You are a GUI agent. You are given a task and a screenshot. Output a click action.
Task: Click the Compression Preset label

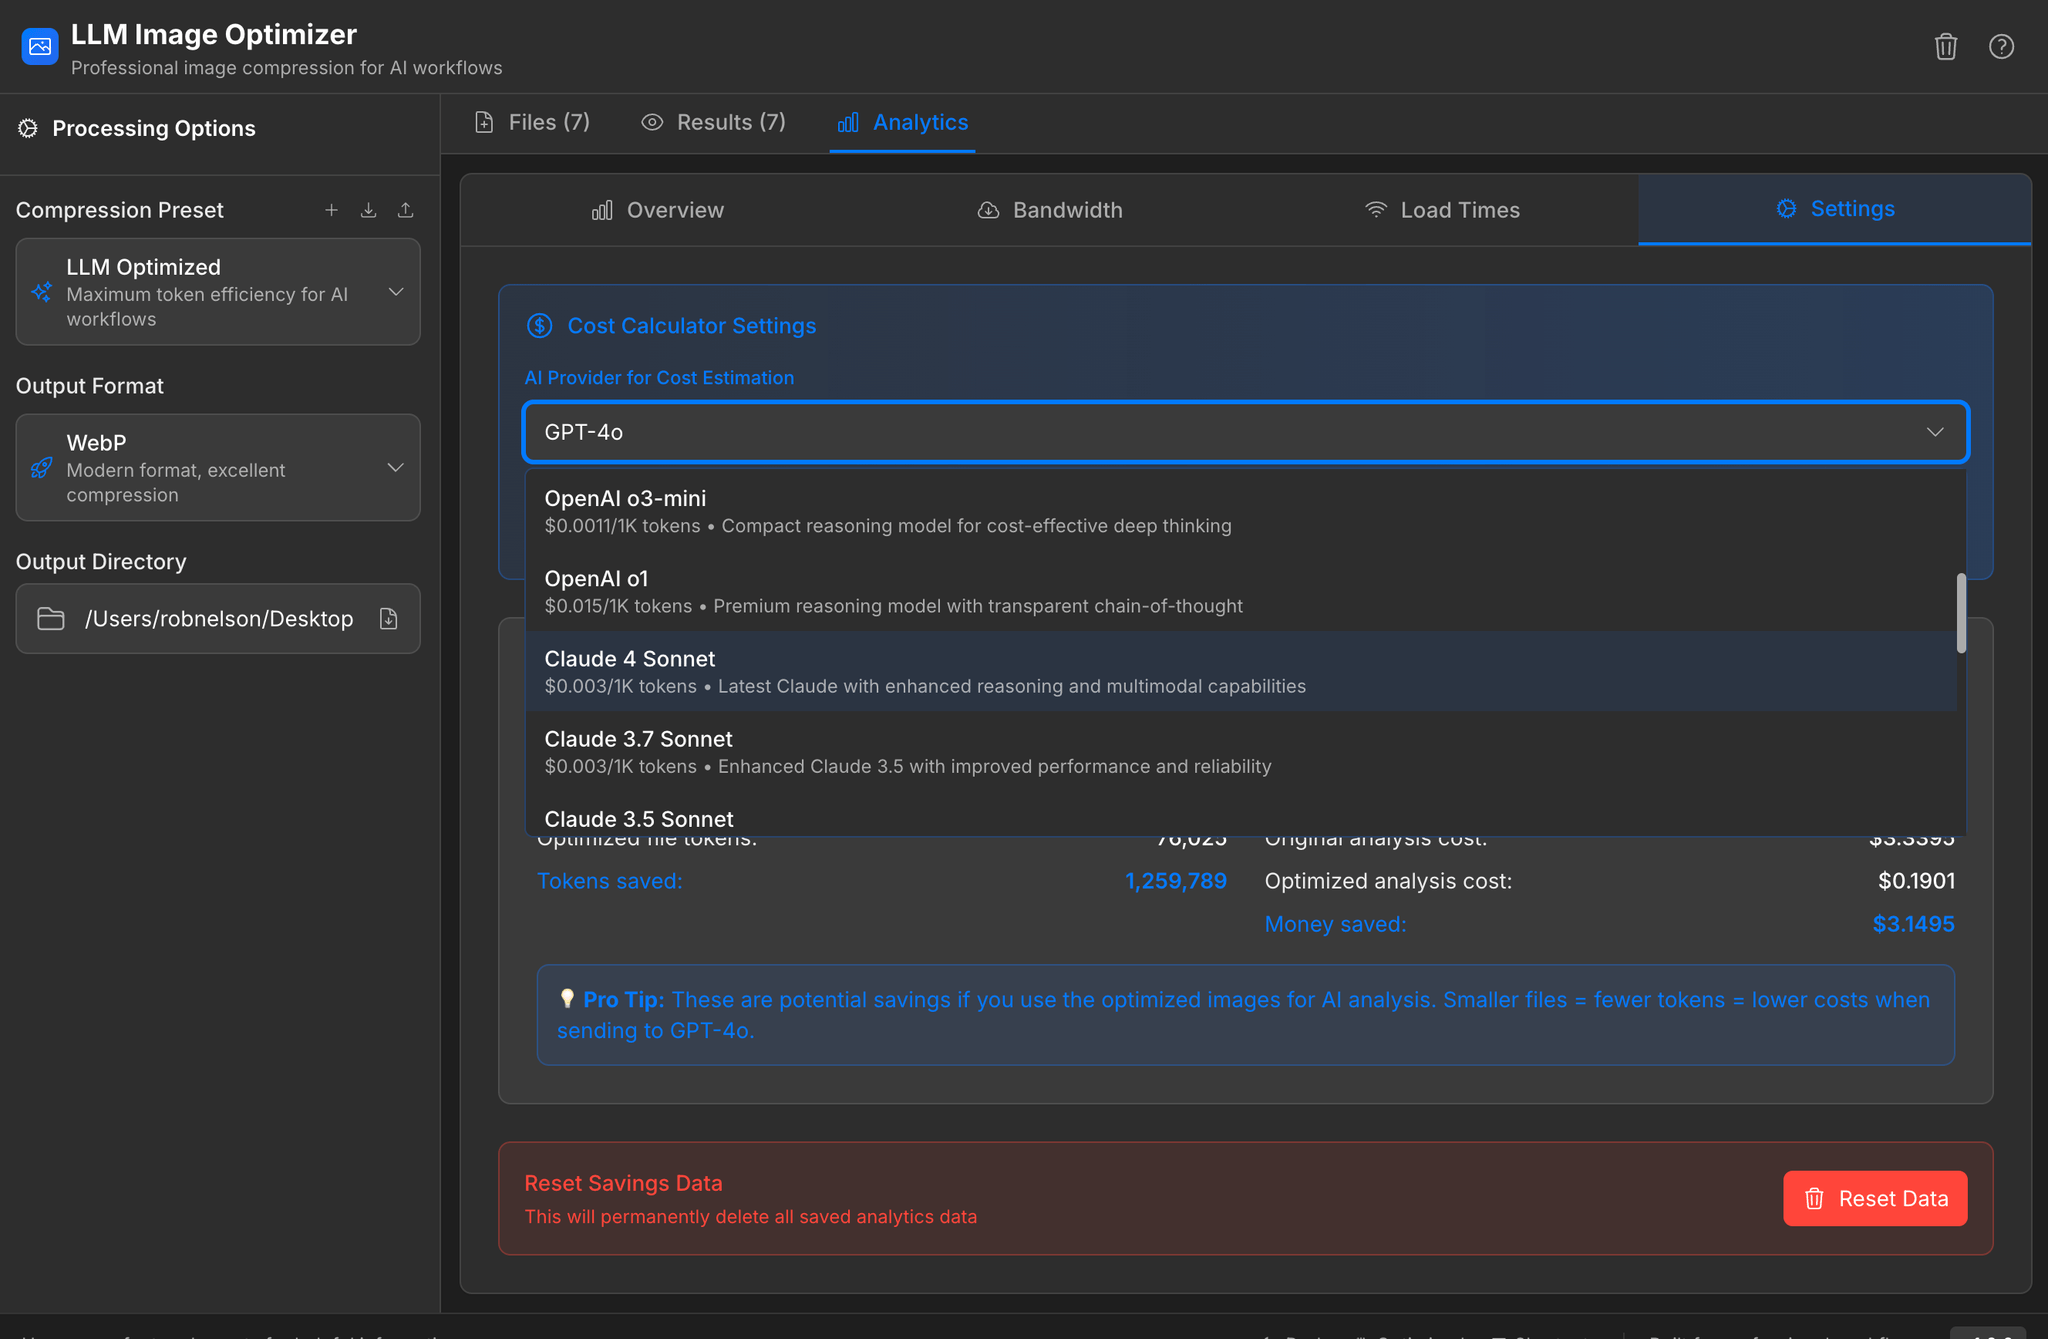point(119,210)
